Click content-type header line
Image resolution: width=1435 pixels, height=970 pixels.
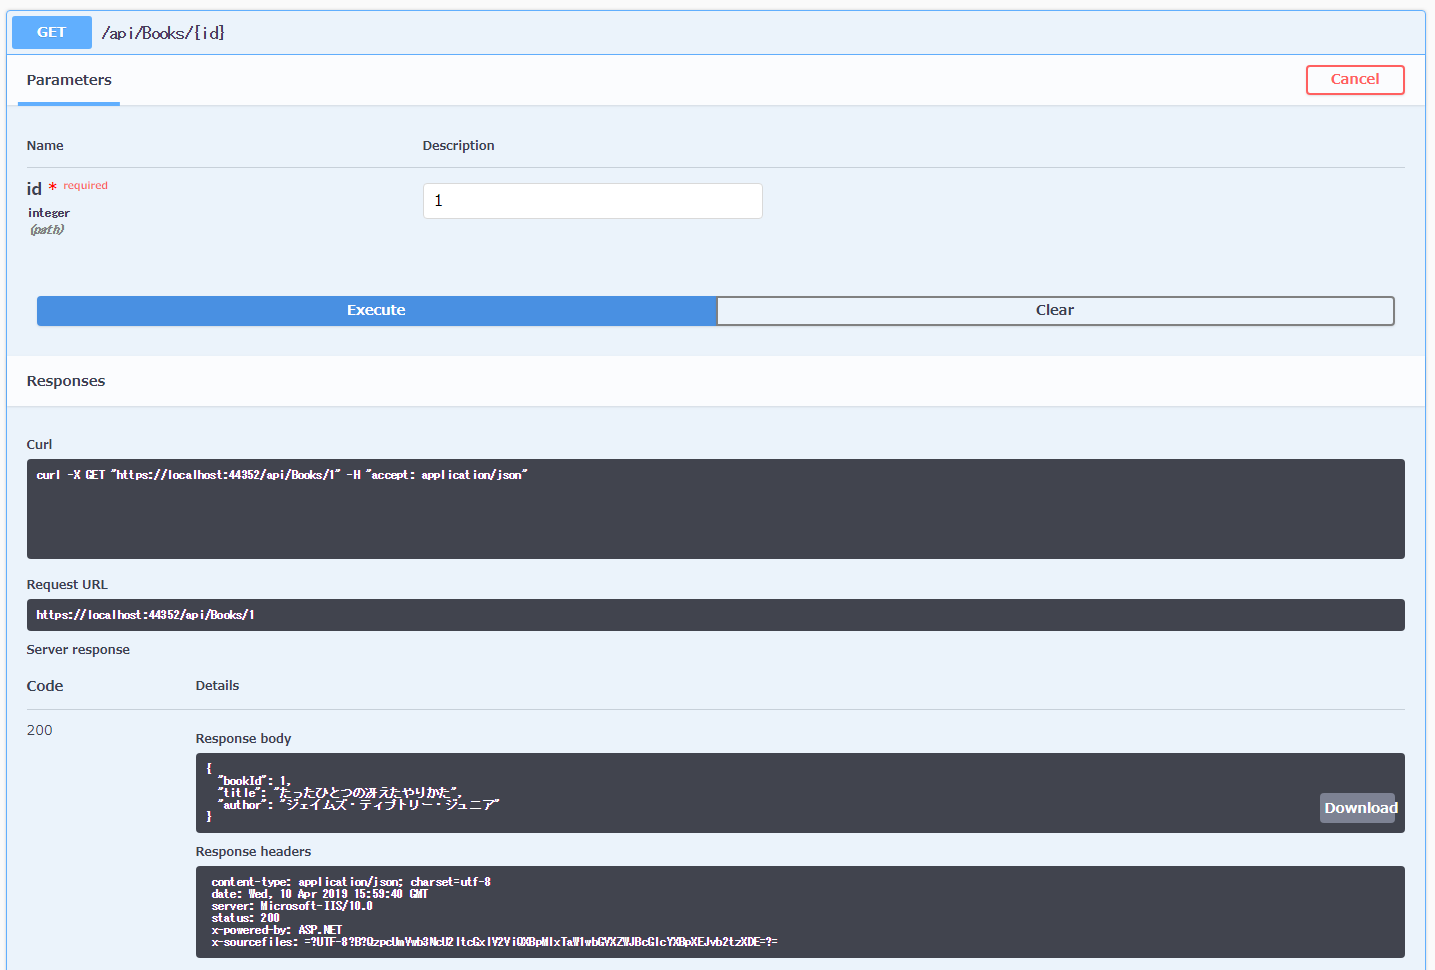click(x=351, y=882)
